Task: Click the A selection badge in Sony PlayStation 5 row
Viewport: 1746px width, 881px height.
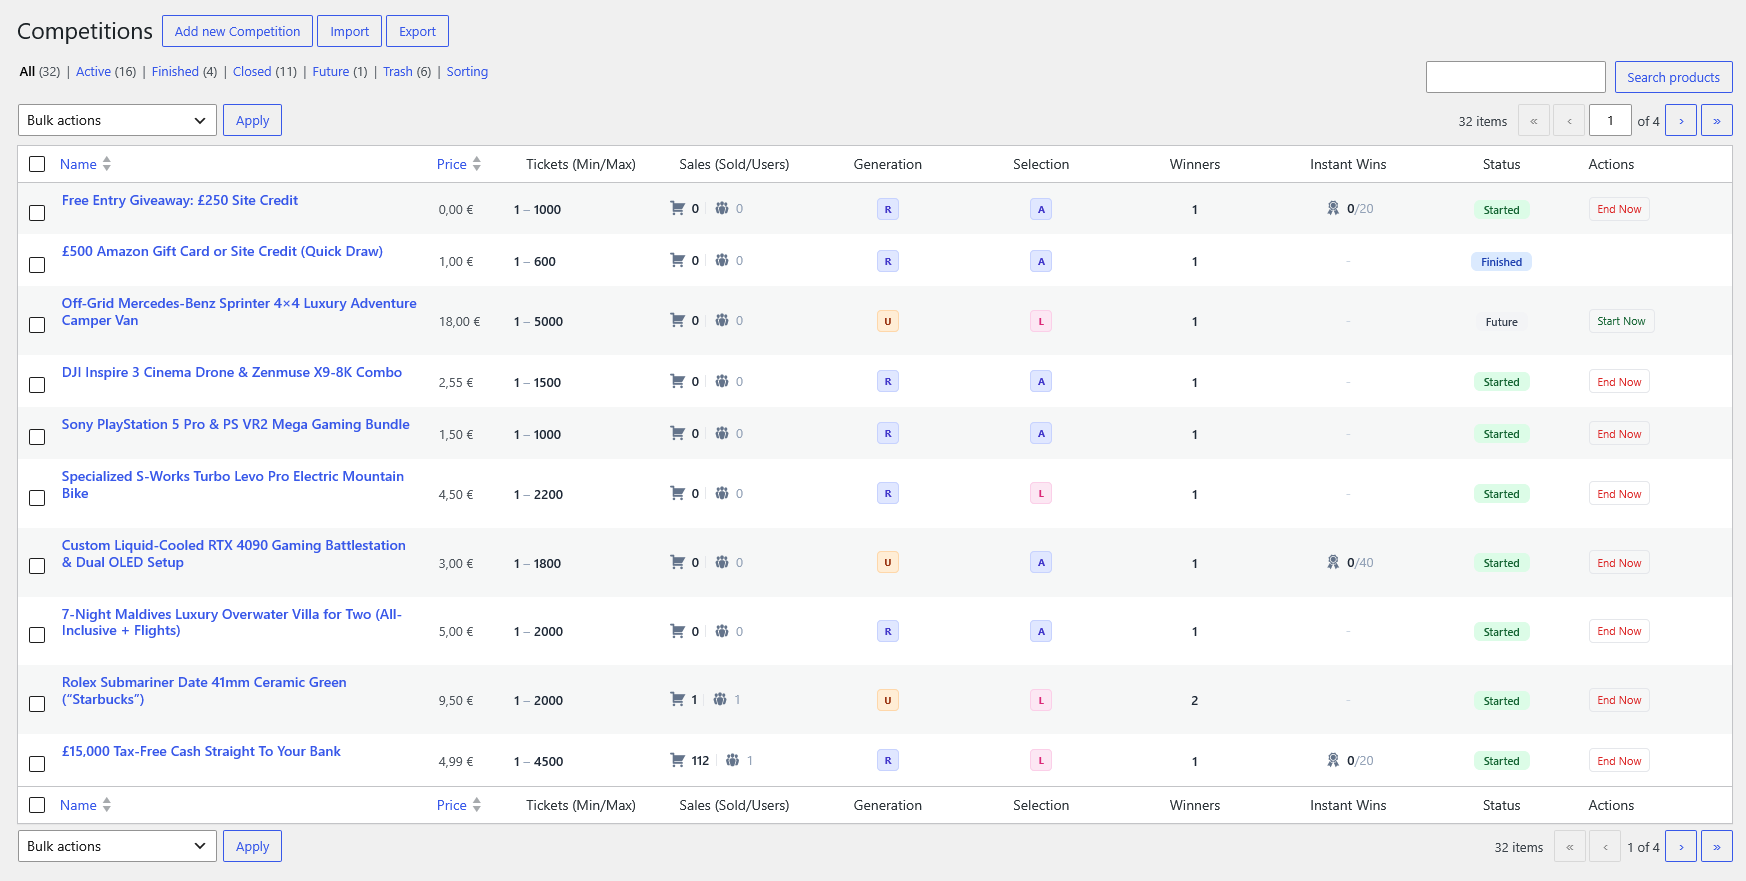Action: [1041, 433]
